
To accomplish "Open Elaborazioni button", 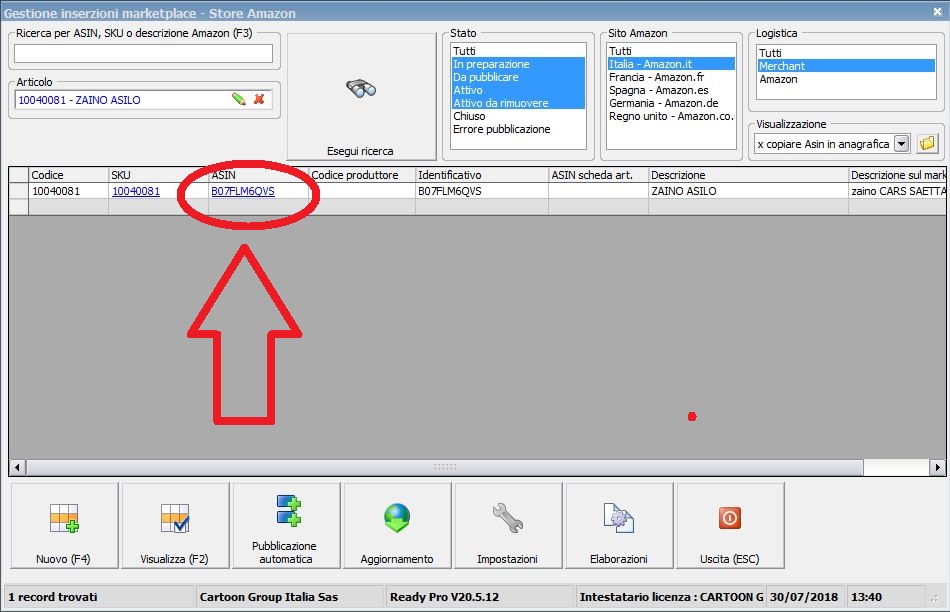I will click(619, 525).
